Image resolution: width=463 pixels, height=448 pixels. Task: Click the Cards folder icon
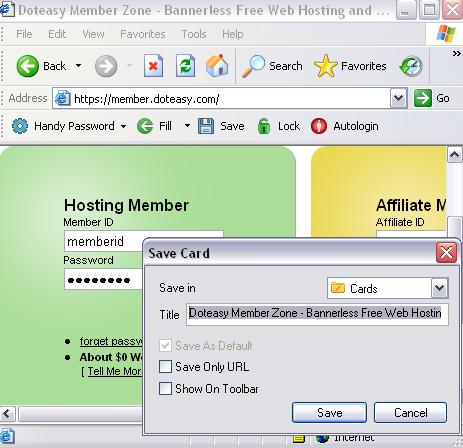tap(338, 288)
